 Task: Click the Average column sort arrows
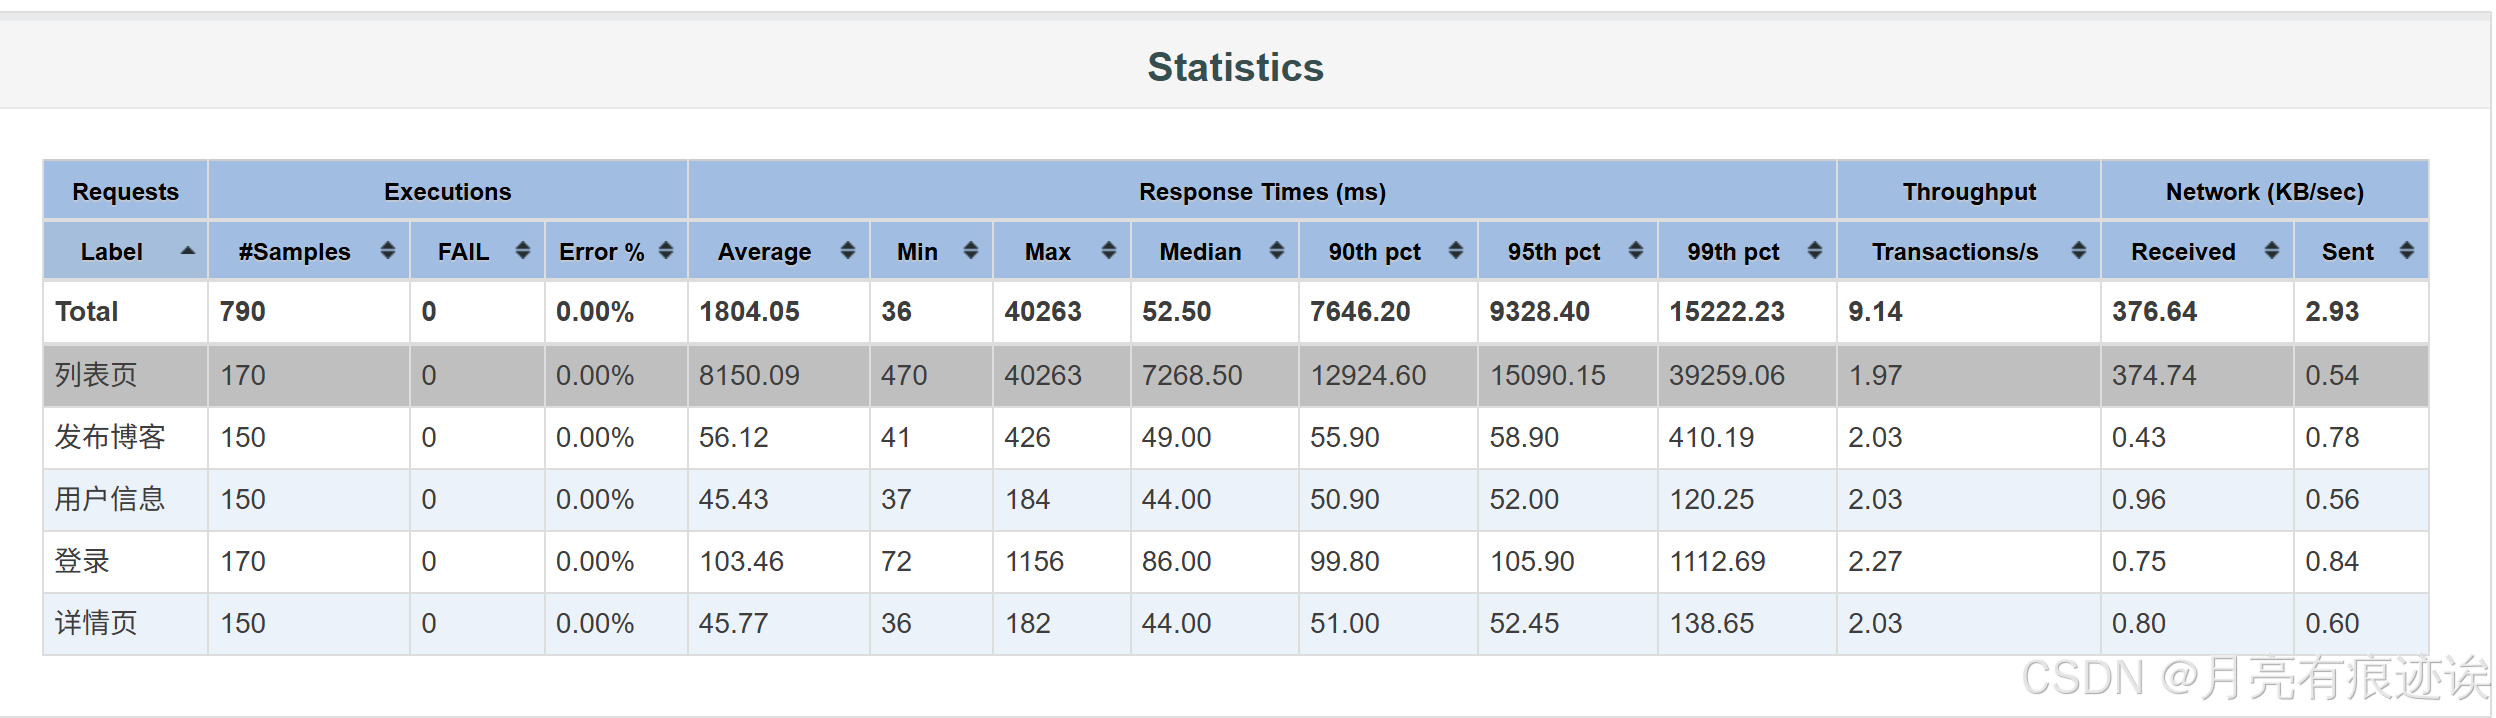[848, 251]
